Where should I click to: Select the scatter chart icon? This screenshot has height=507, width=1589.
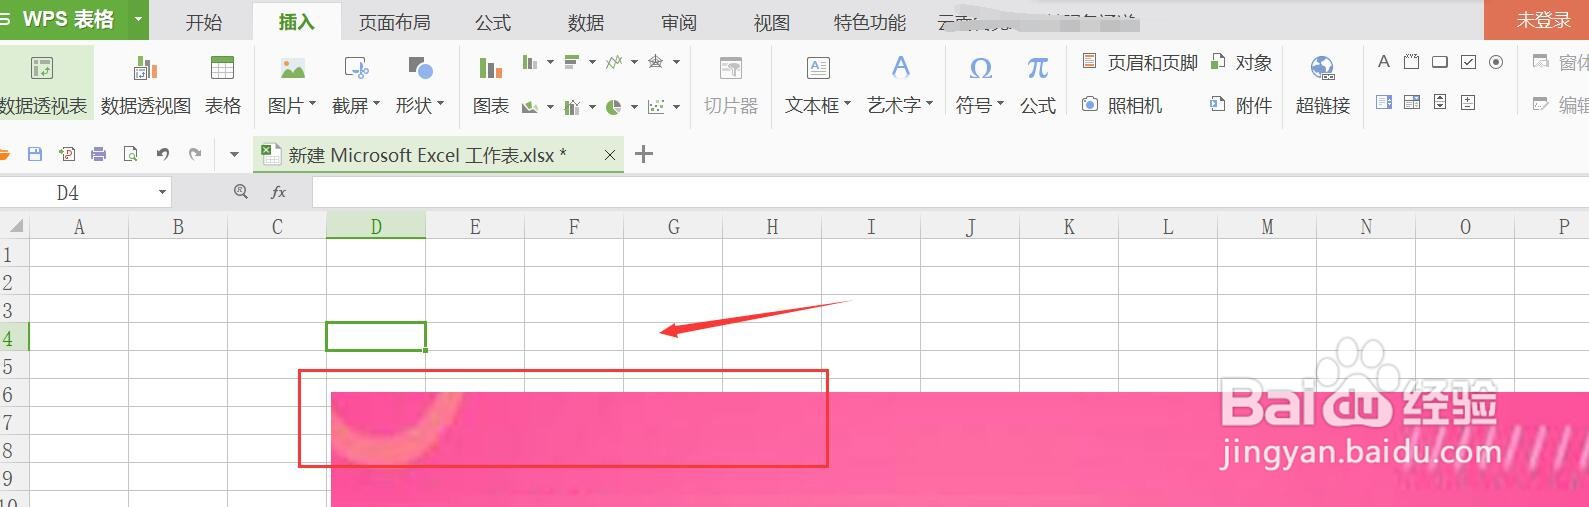[656, 107]
